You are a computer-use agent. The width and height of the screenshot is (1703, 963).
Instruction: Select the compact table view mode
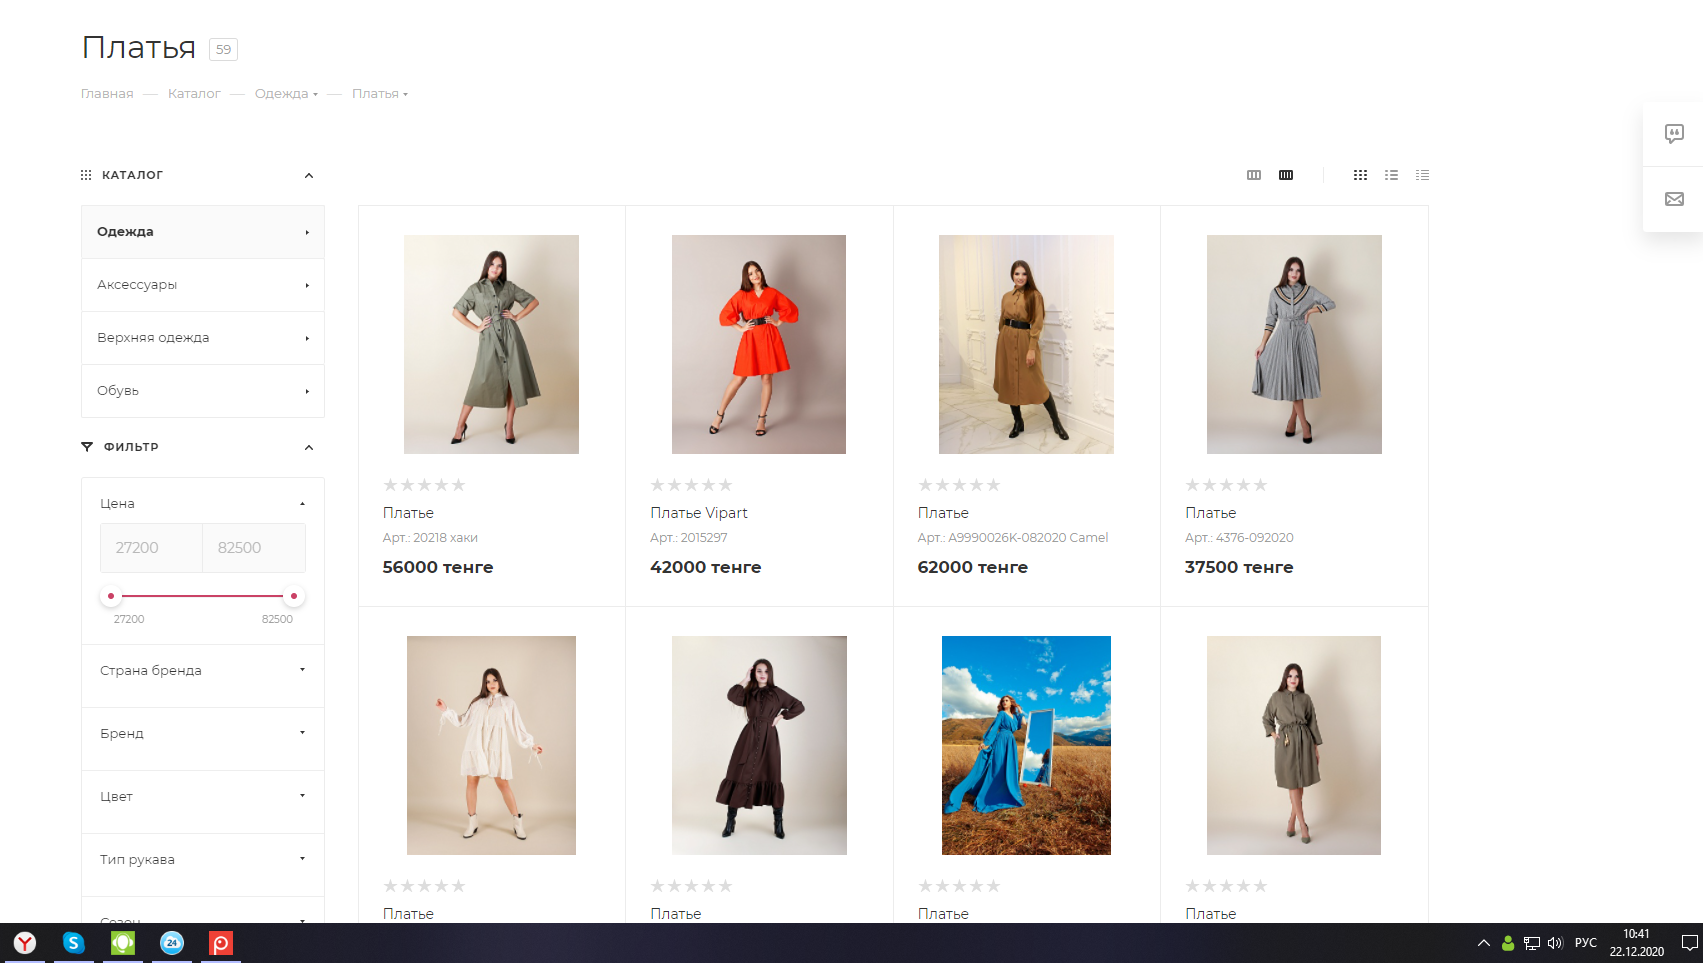click(x=1422, y=175)
